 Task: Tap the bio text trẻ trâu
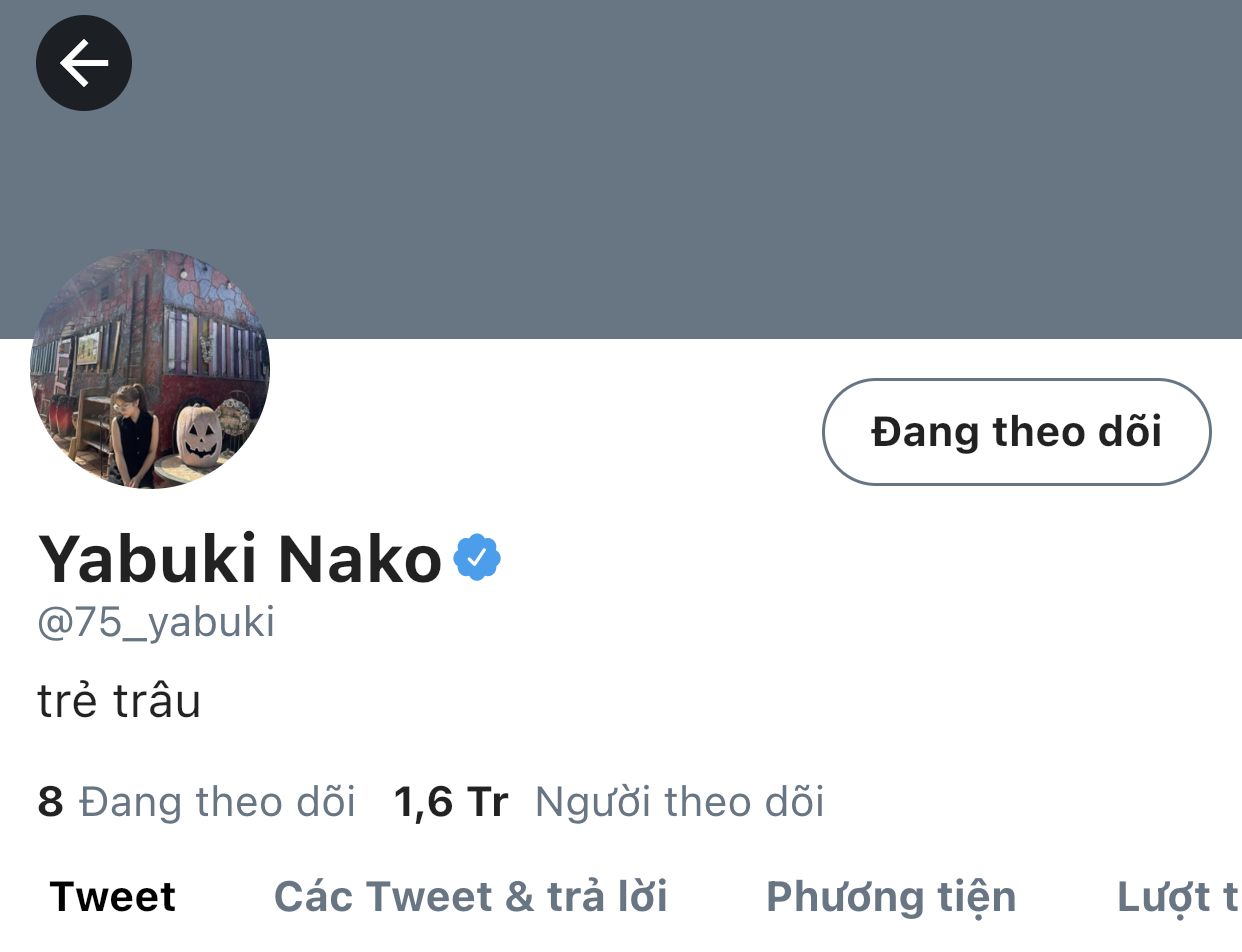pyautogui.click(x=119, y=701)
